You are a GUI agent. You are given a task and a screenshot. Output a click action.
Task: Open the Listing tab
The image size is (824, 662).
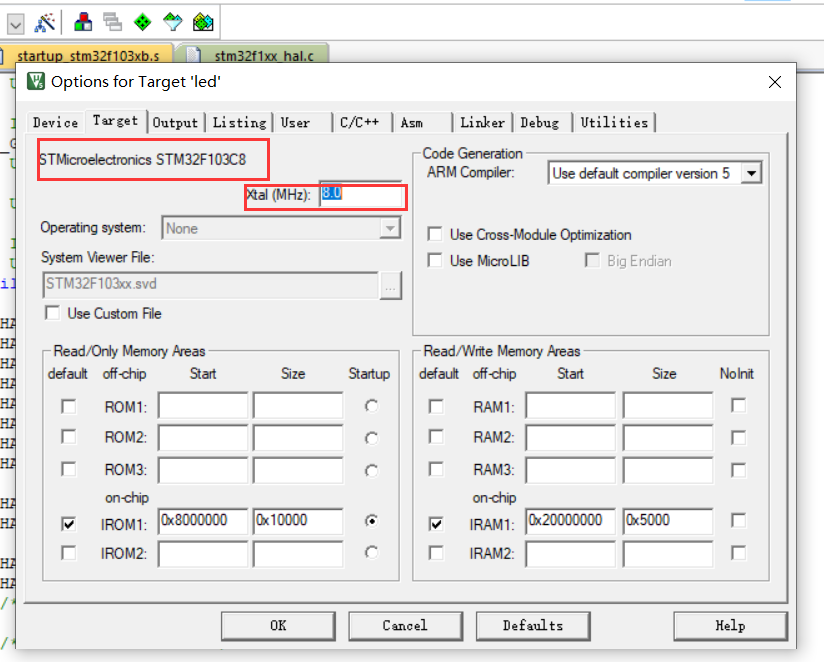pos(240,122)
